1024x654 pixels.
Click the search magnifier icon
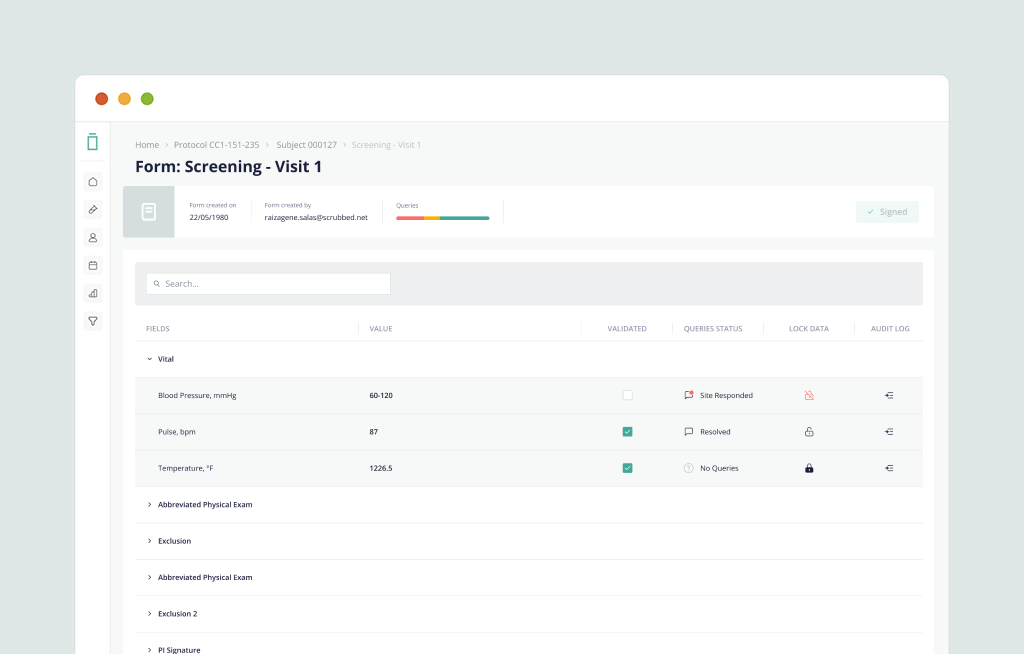click(157, 284)
